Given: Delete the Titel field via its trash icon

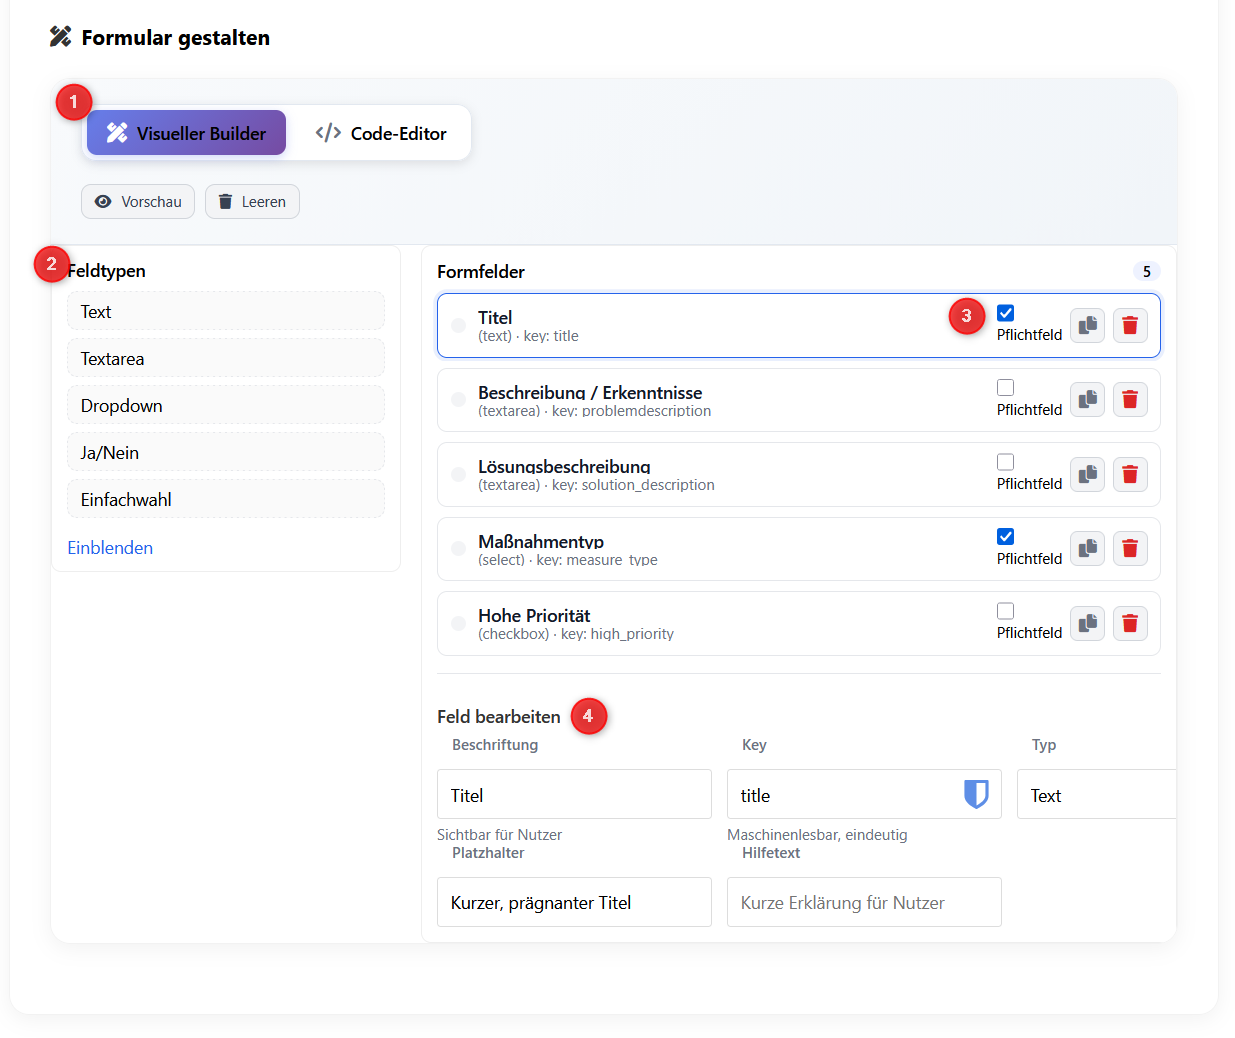Looking at the screenshot, I should tap(1130, 325).
